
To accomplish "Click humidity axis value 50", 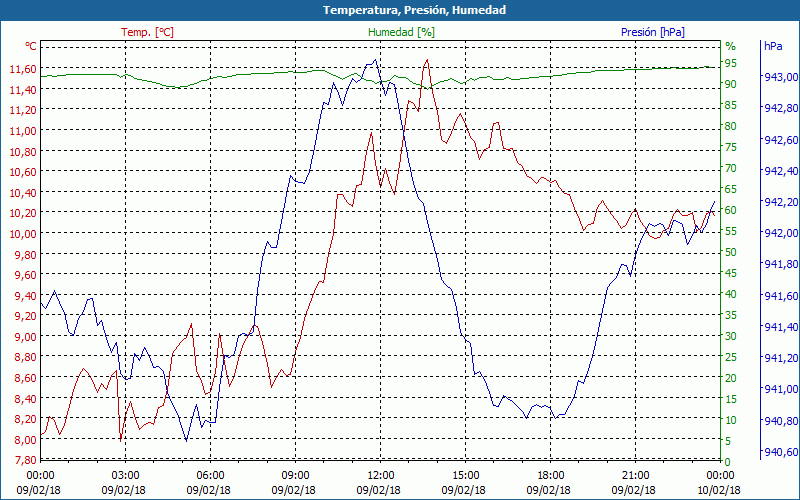I will [x=731, y=252].
